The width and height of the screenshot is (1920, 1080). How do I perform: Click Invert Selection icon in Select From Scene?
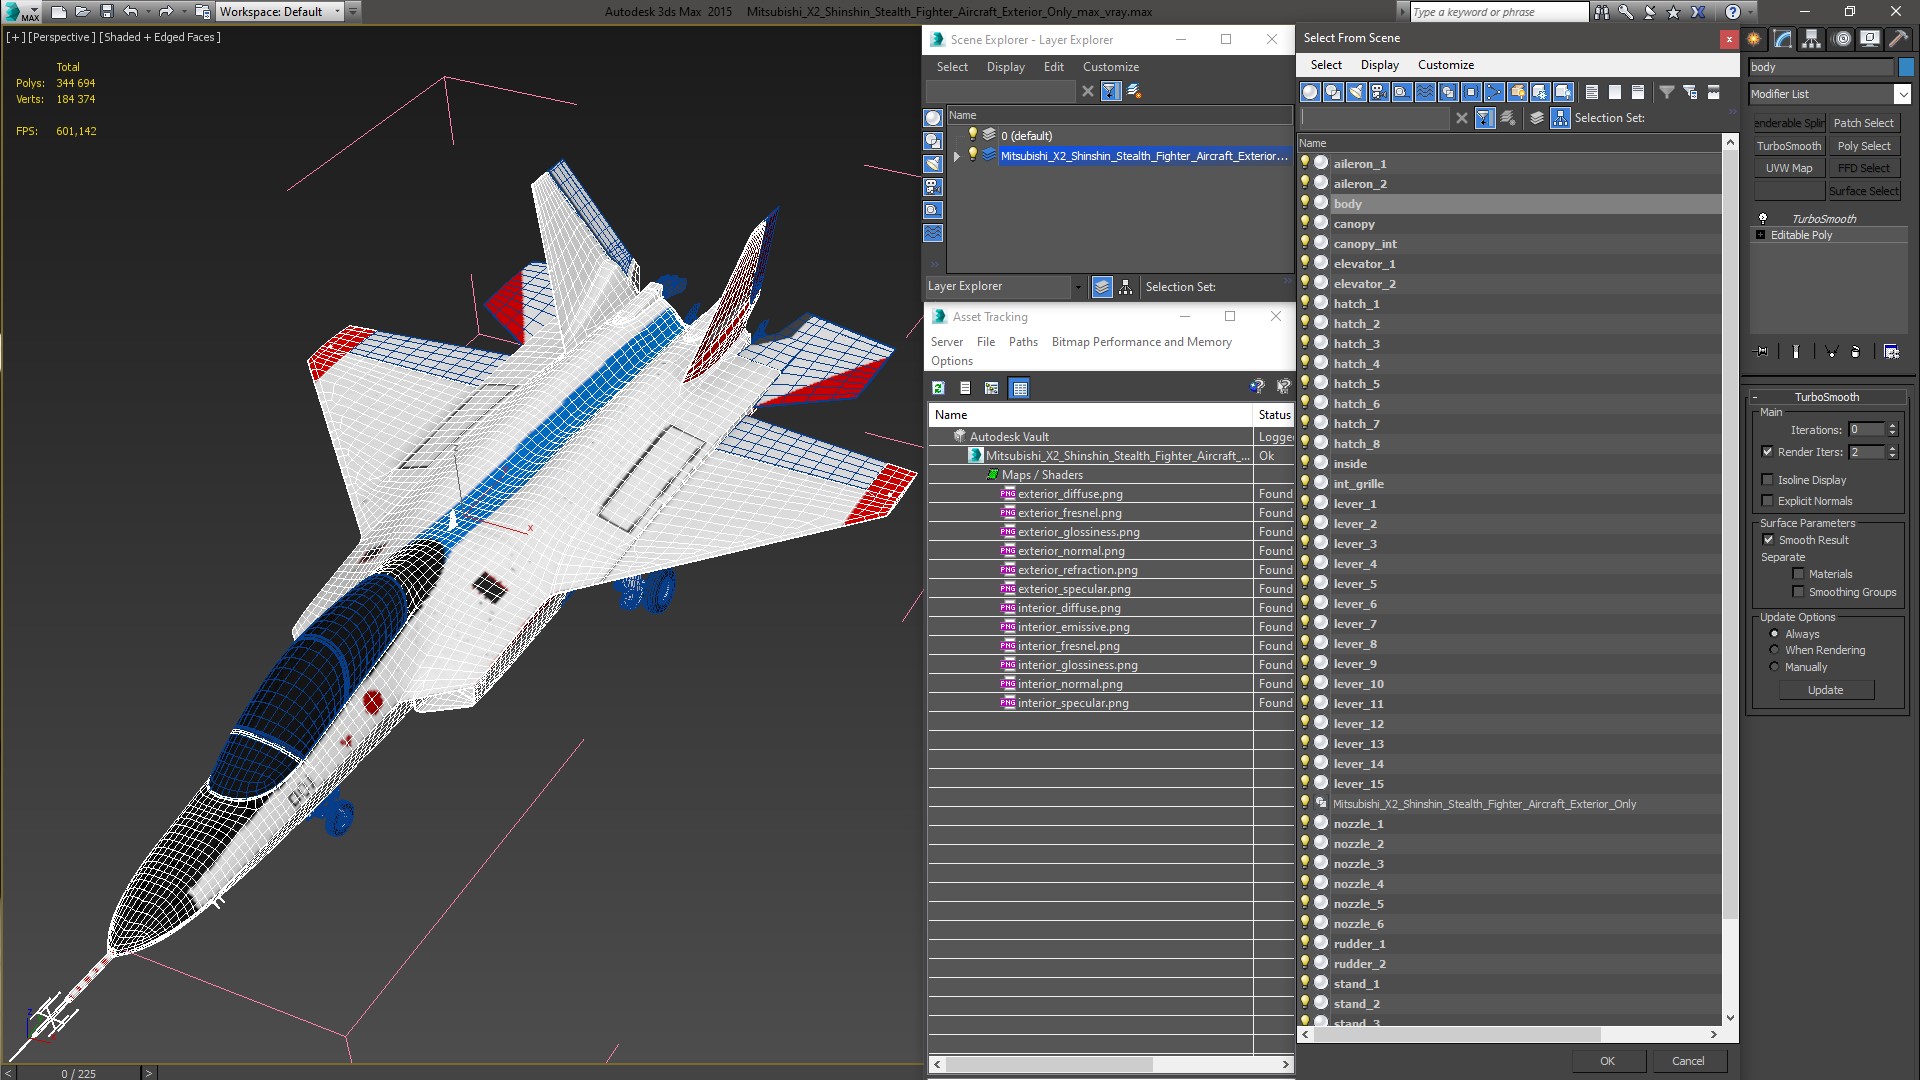coord(1638,92)
